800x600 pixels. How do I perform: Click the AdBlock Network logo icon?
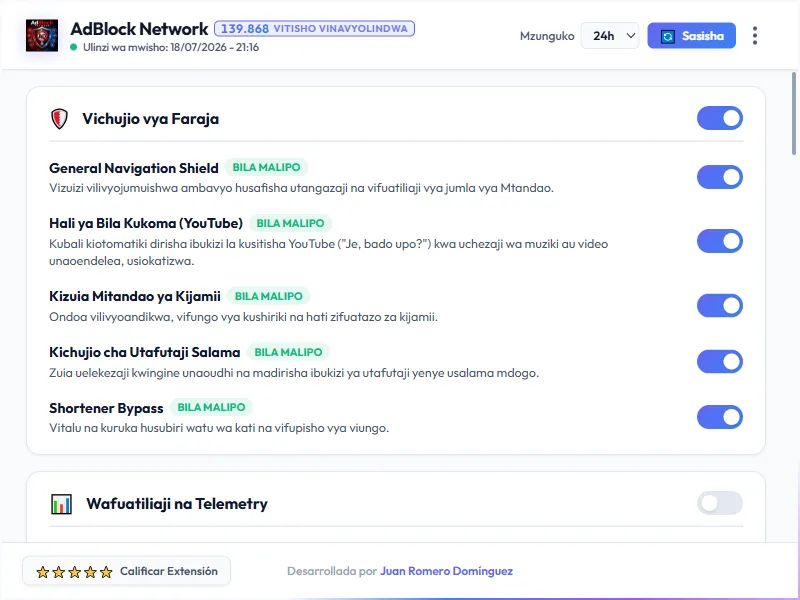click(x=42, y=35)
